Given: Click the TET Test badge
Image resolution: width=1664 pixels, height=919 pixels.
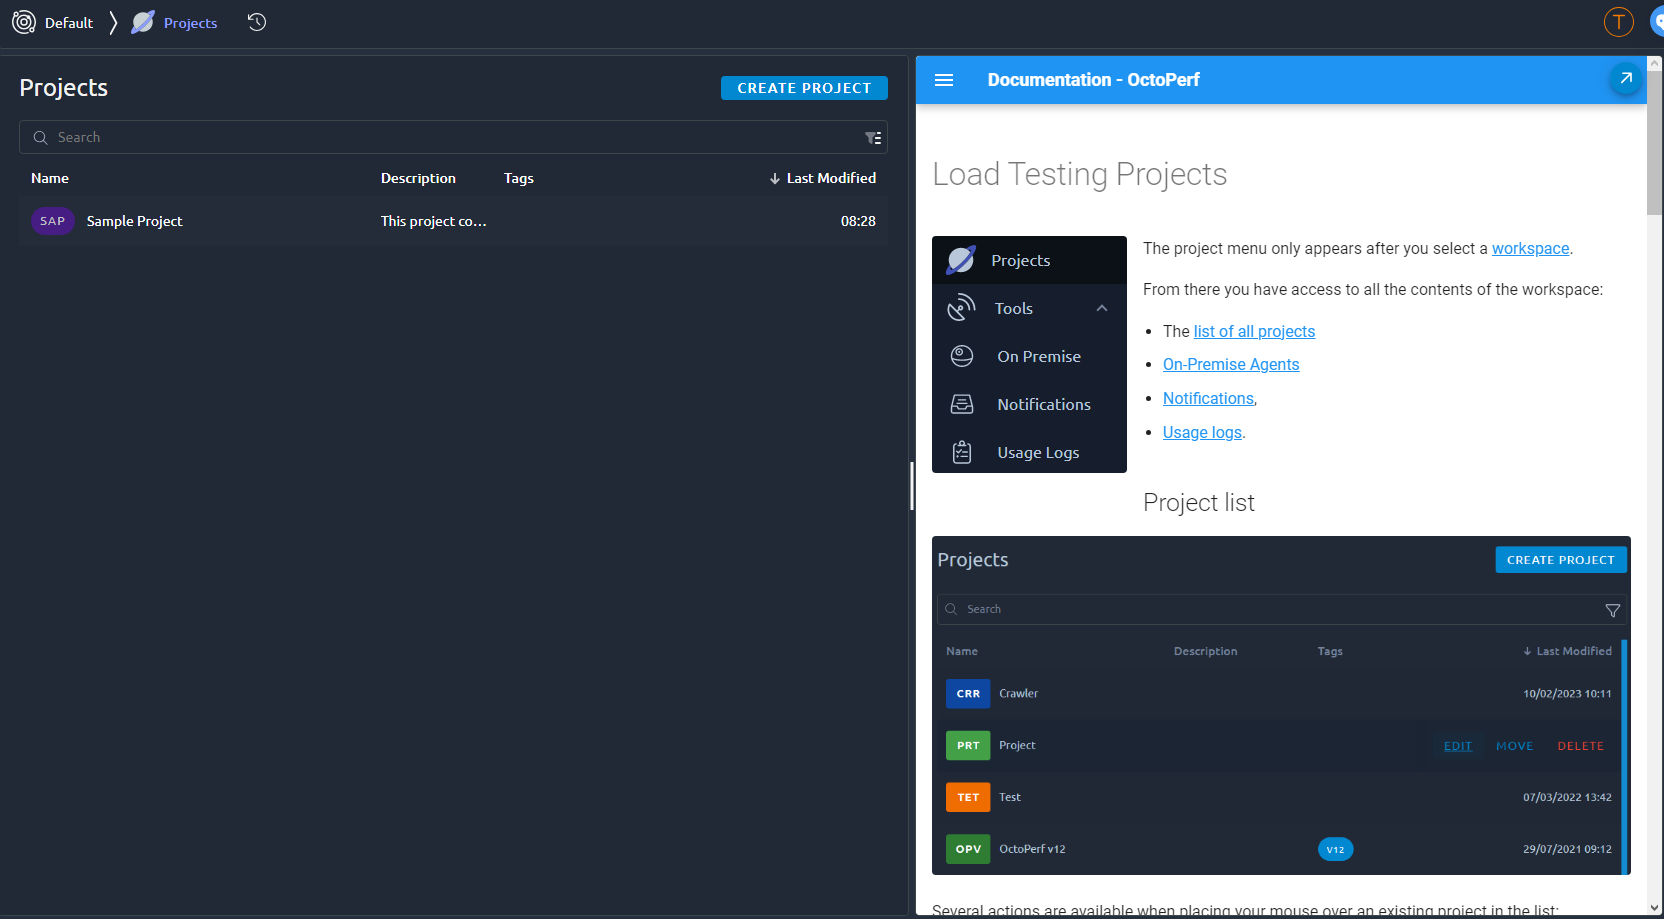Looking at the screenshot, I should (968, 797).
